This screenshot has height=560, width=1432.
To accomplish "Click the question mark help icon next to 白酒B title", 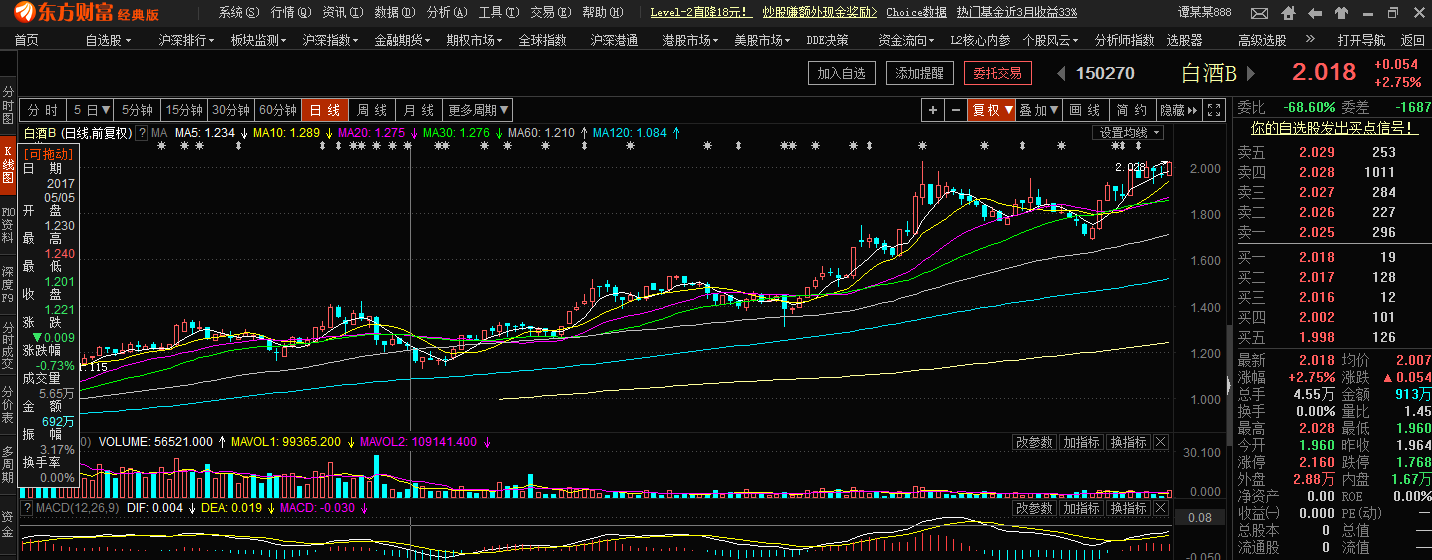I will tap(142, 133).
